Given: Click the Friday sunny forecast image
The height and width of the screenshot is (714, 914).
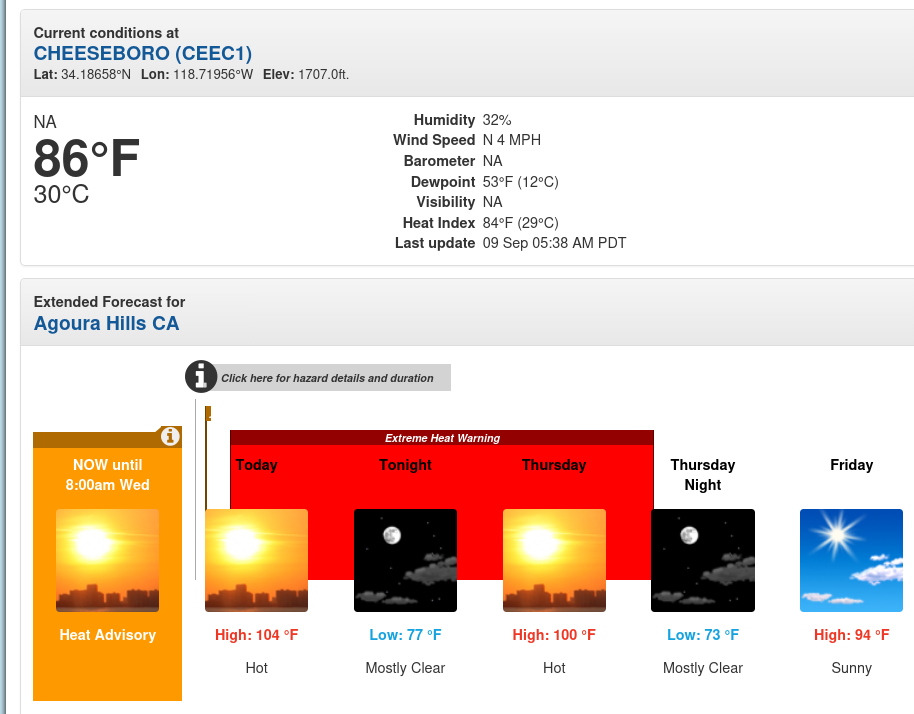Looking at the screenshot, I should pos(852,560).
